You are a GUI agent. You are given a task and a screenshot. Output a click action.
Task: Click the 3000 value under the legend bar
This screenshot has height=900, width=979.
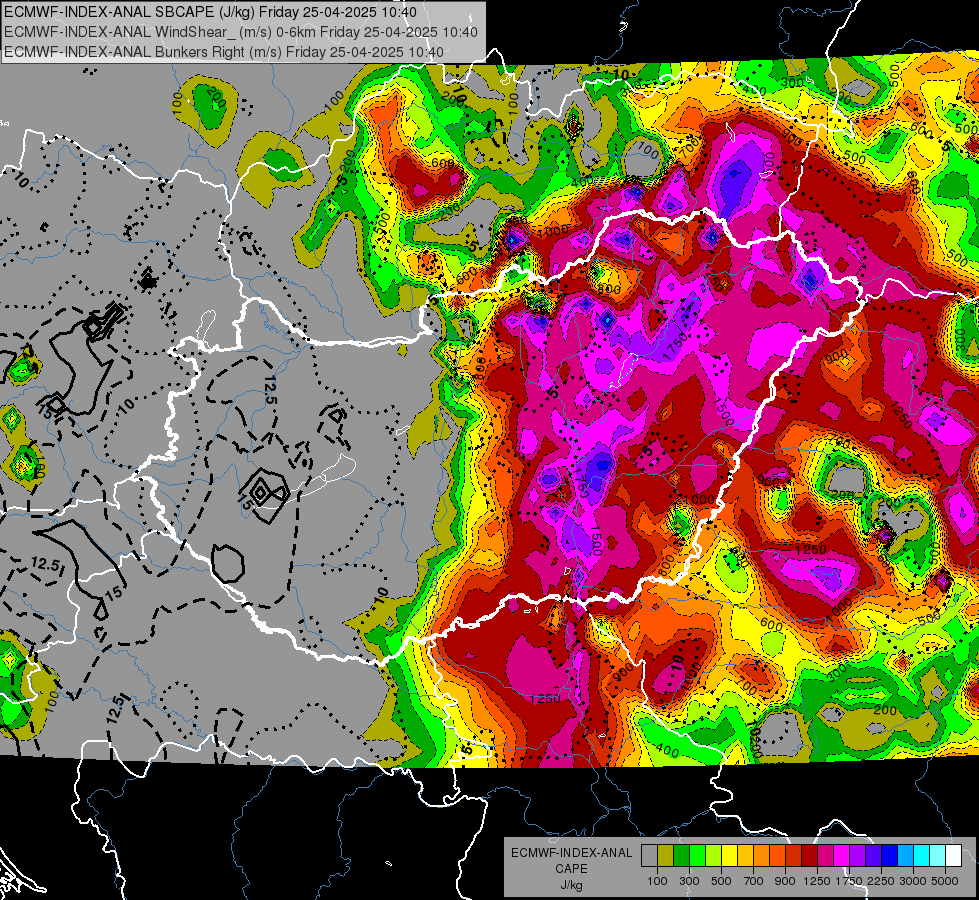coord(913,881)
